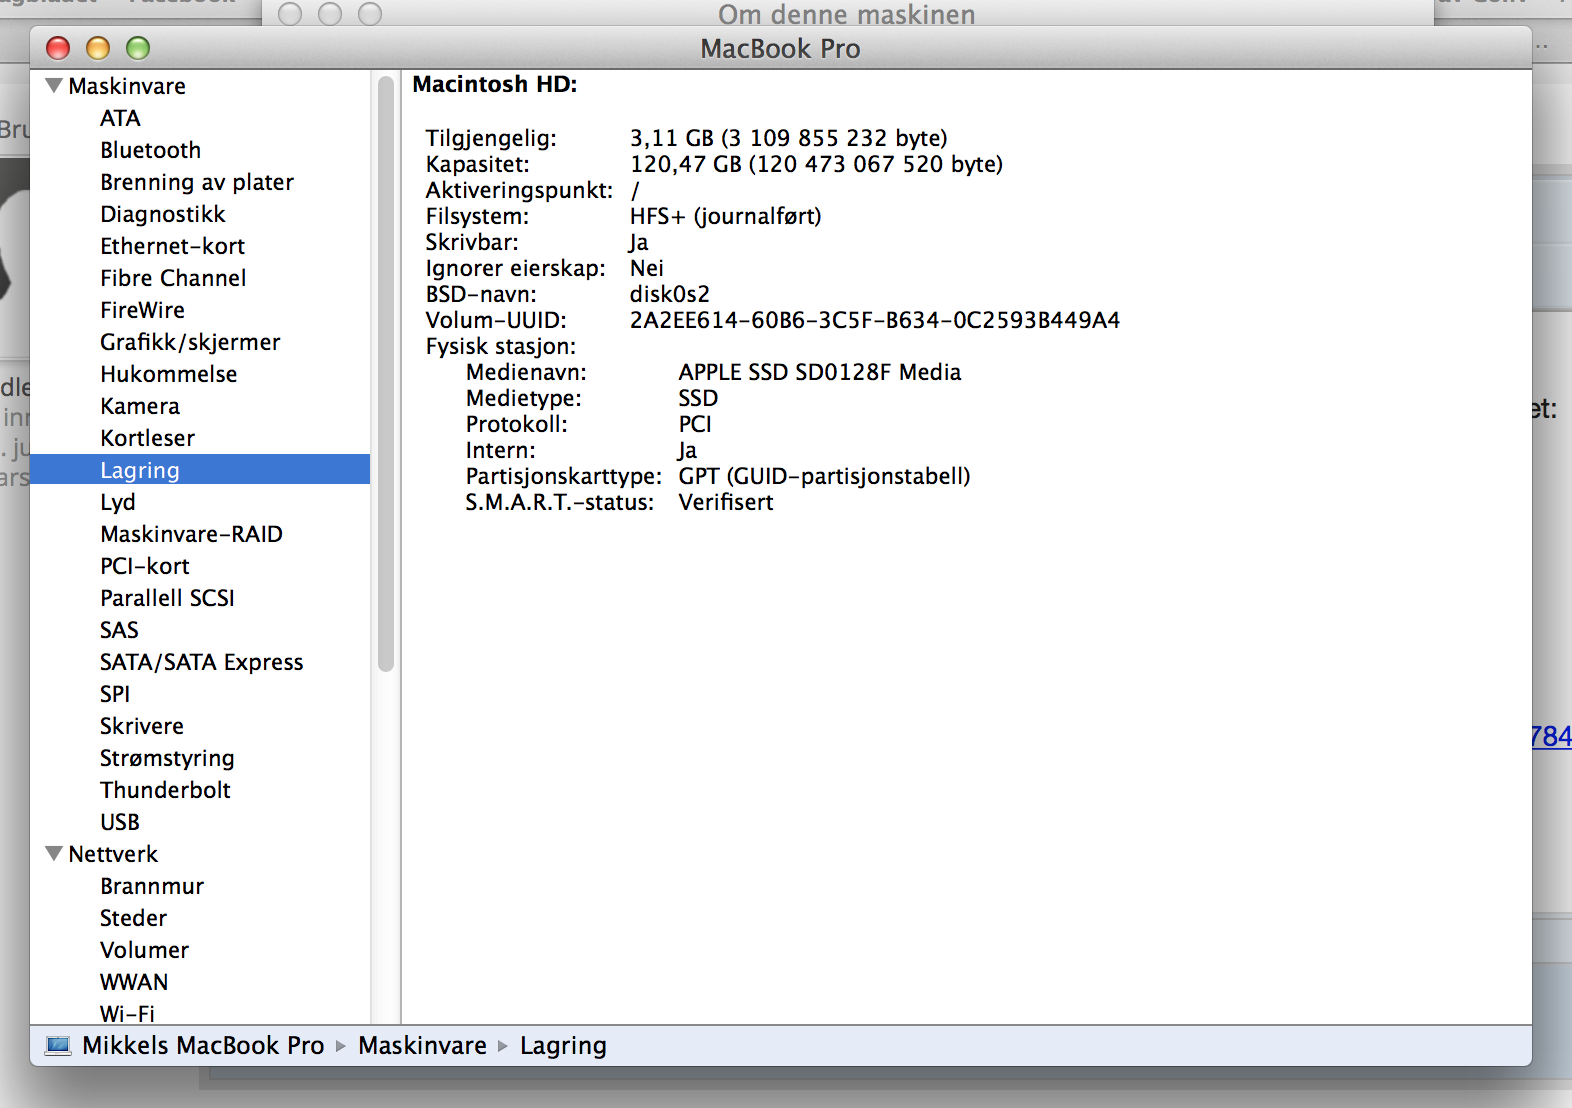Select Skrivere in the sidebar
The height and width of the screenshot is (1108, 1572).
click(142, 726)
